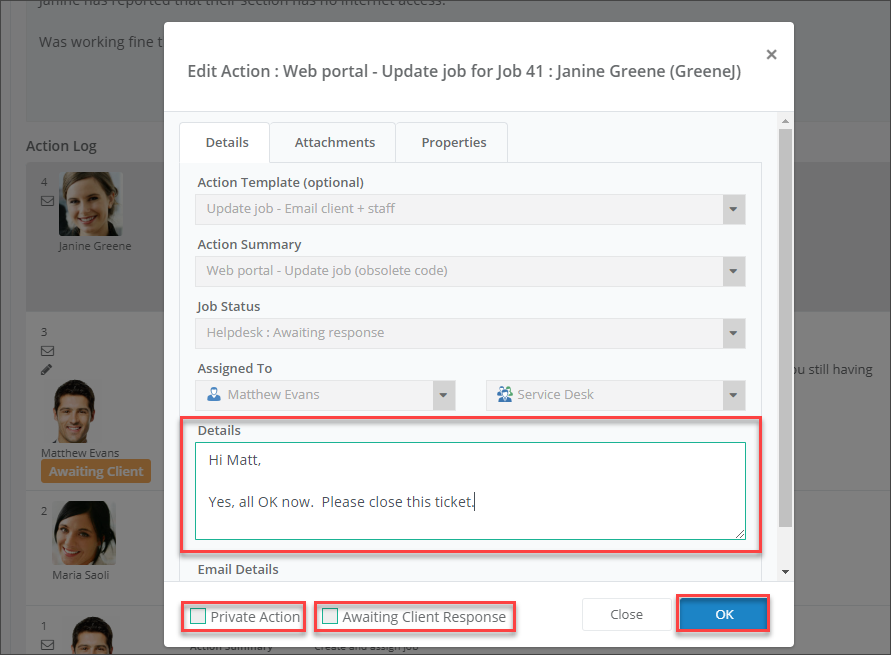Viewport: 891px width, 655px height.
Task: Open the Properties tab
Action: coord(453,143)
